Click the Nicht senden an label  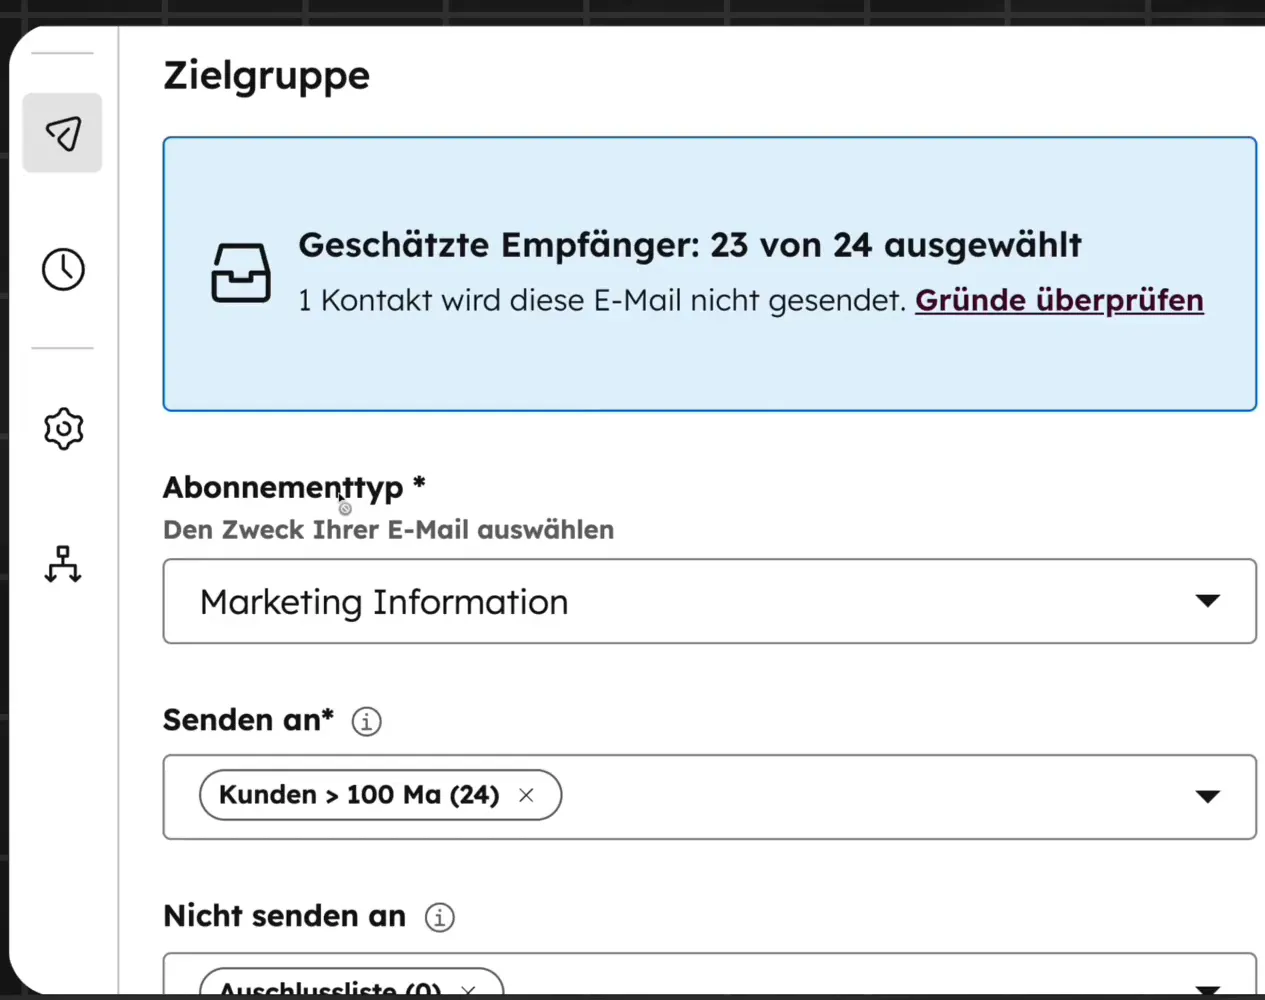tap(284, 916)
